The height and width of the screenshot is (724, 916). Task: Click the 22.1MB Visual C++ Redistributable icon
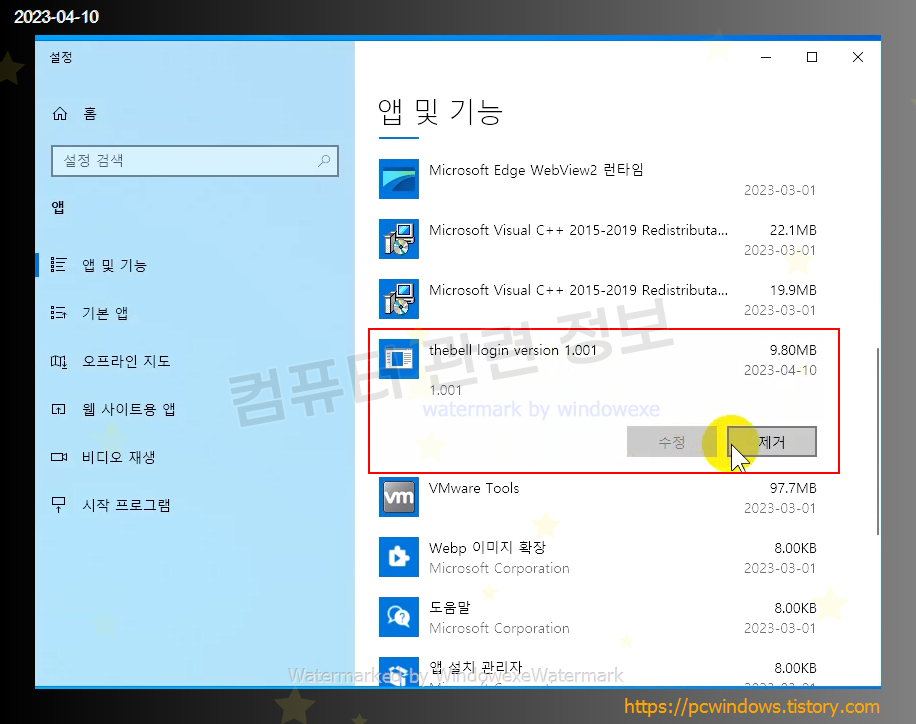coord(398,239)
